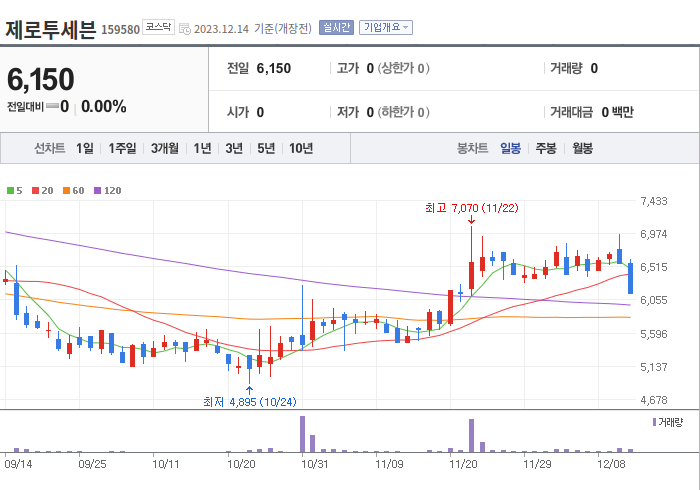
Task: Click the red 20-day moving average legend swatch
Action: (x=36, y=191)
